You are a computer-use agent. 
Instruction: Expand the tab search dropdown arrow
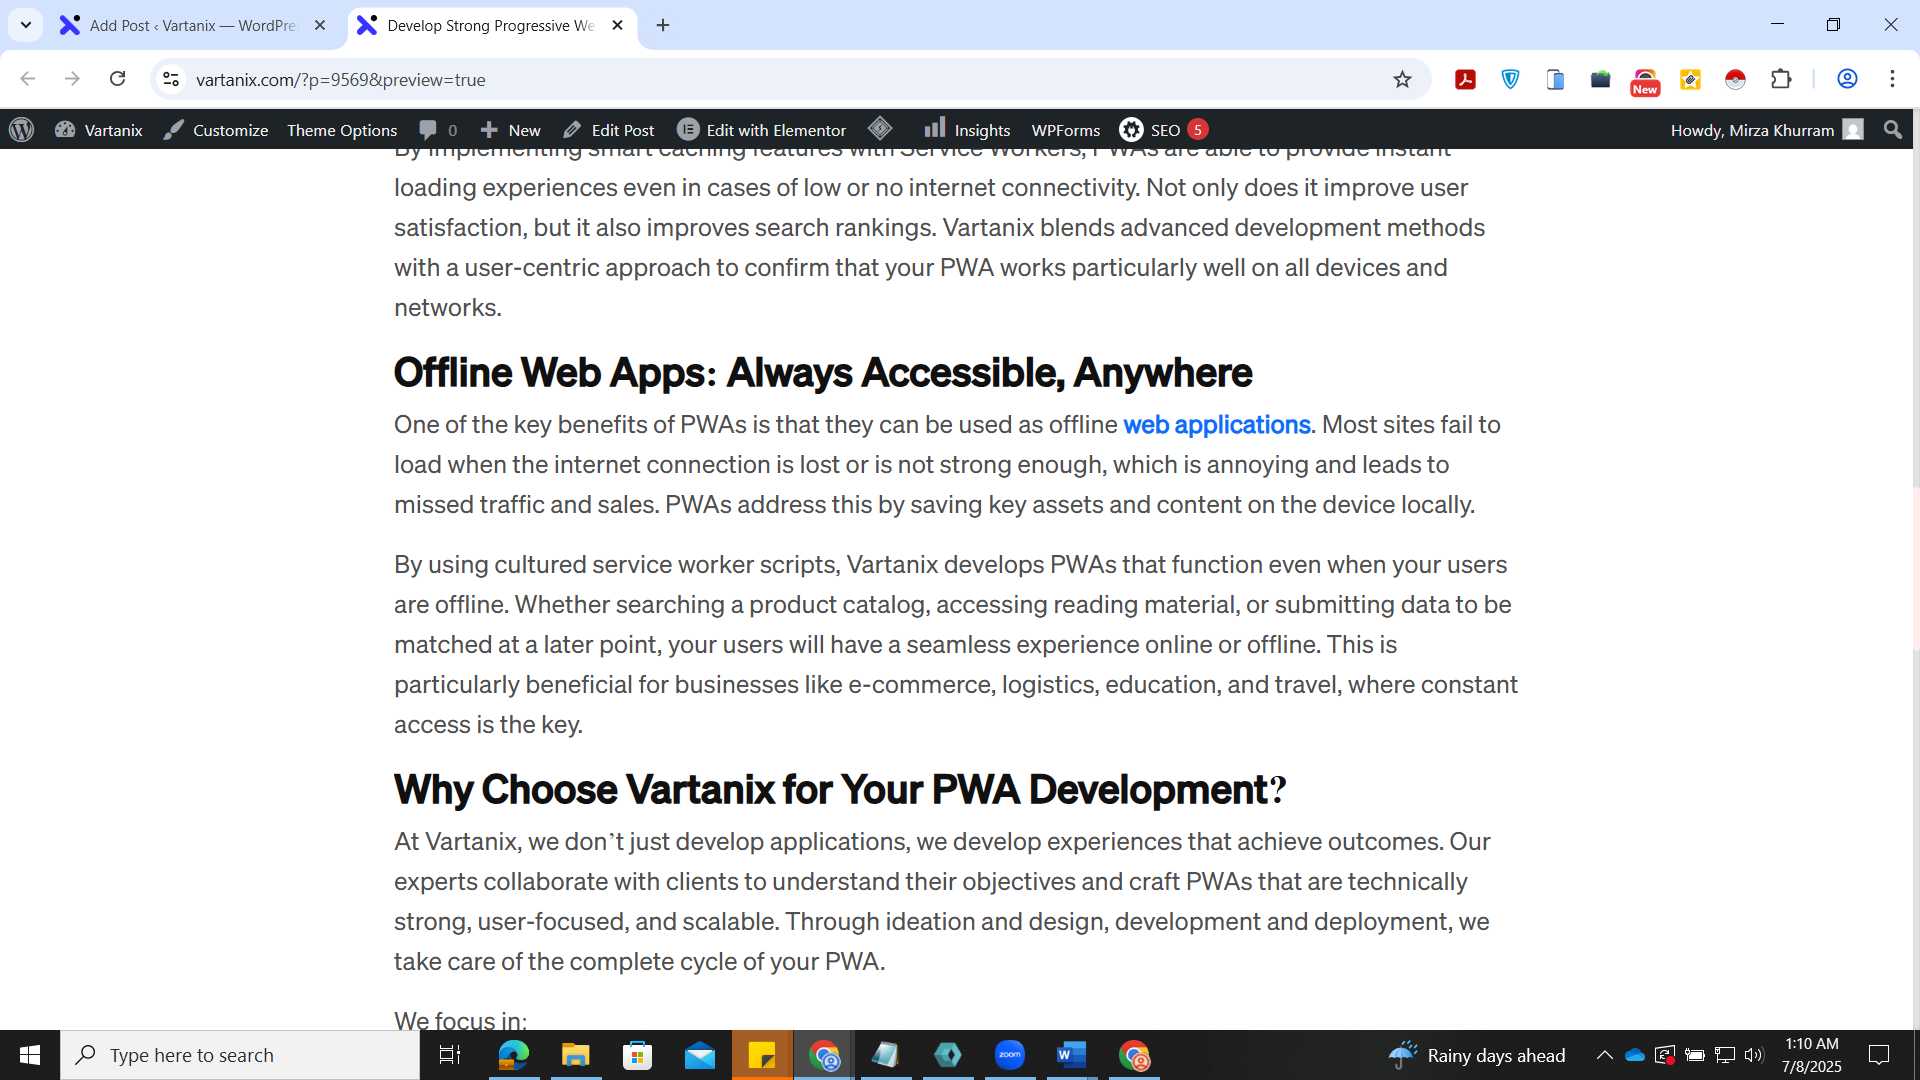pos(26,25)
